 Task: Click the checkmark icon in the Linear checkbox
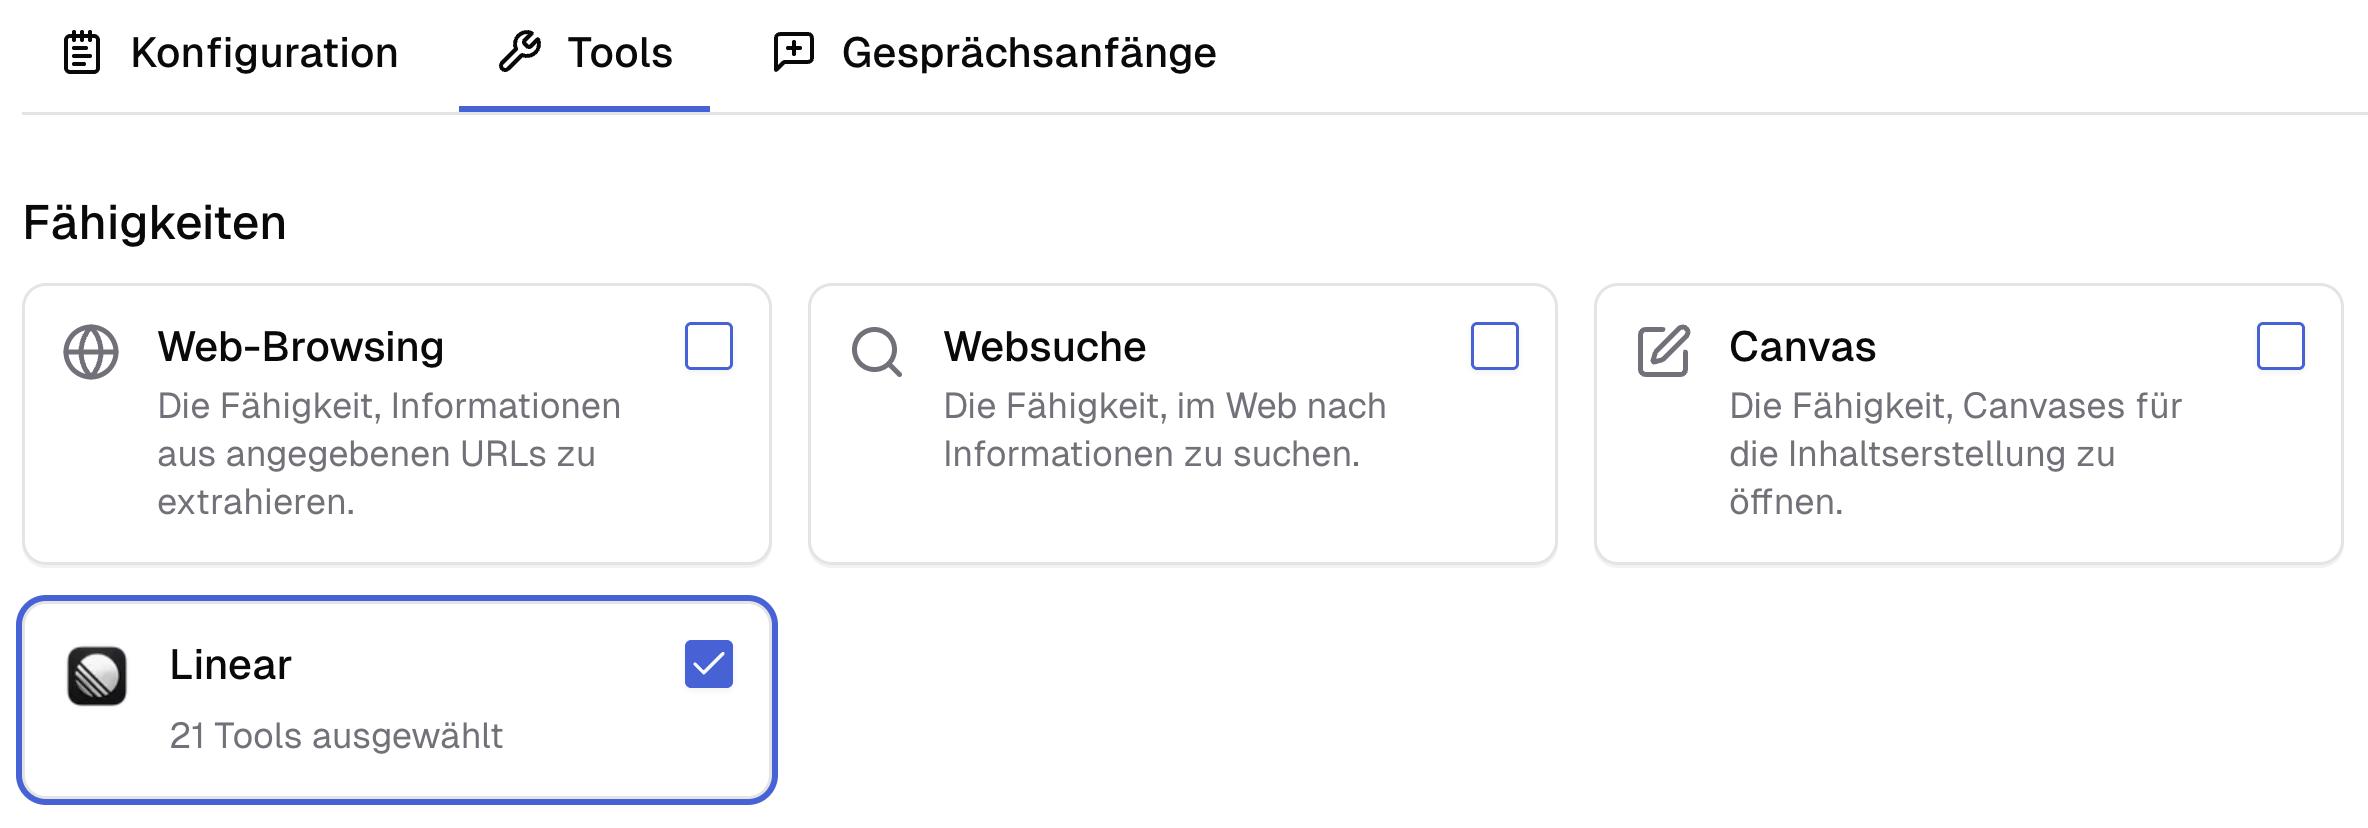[709, 662]
